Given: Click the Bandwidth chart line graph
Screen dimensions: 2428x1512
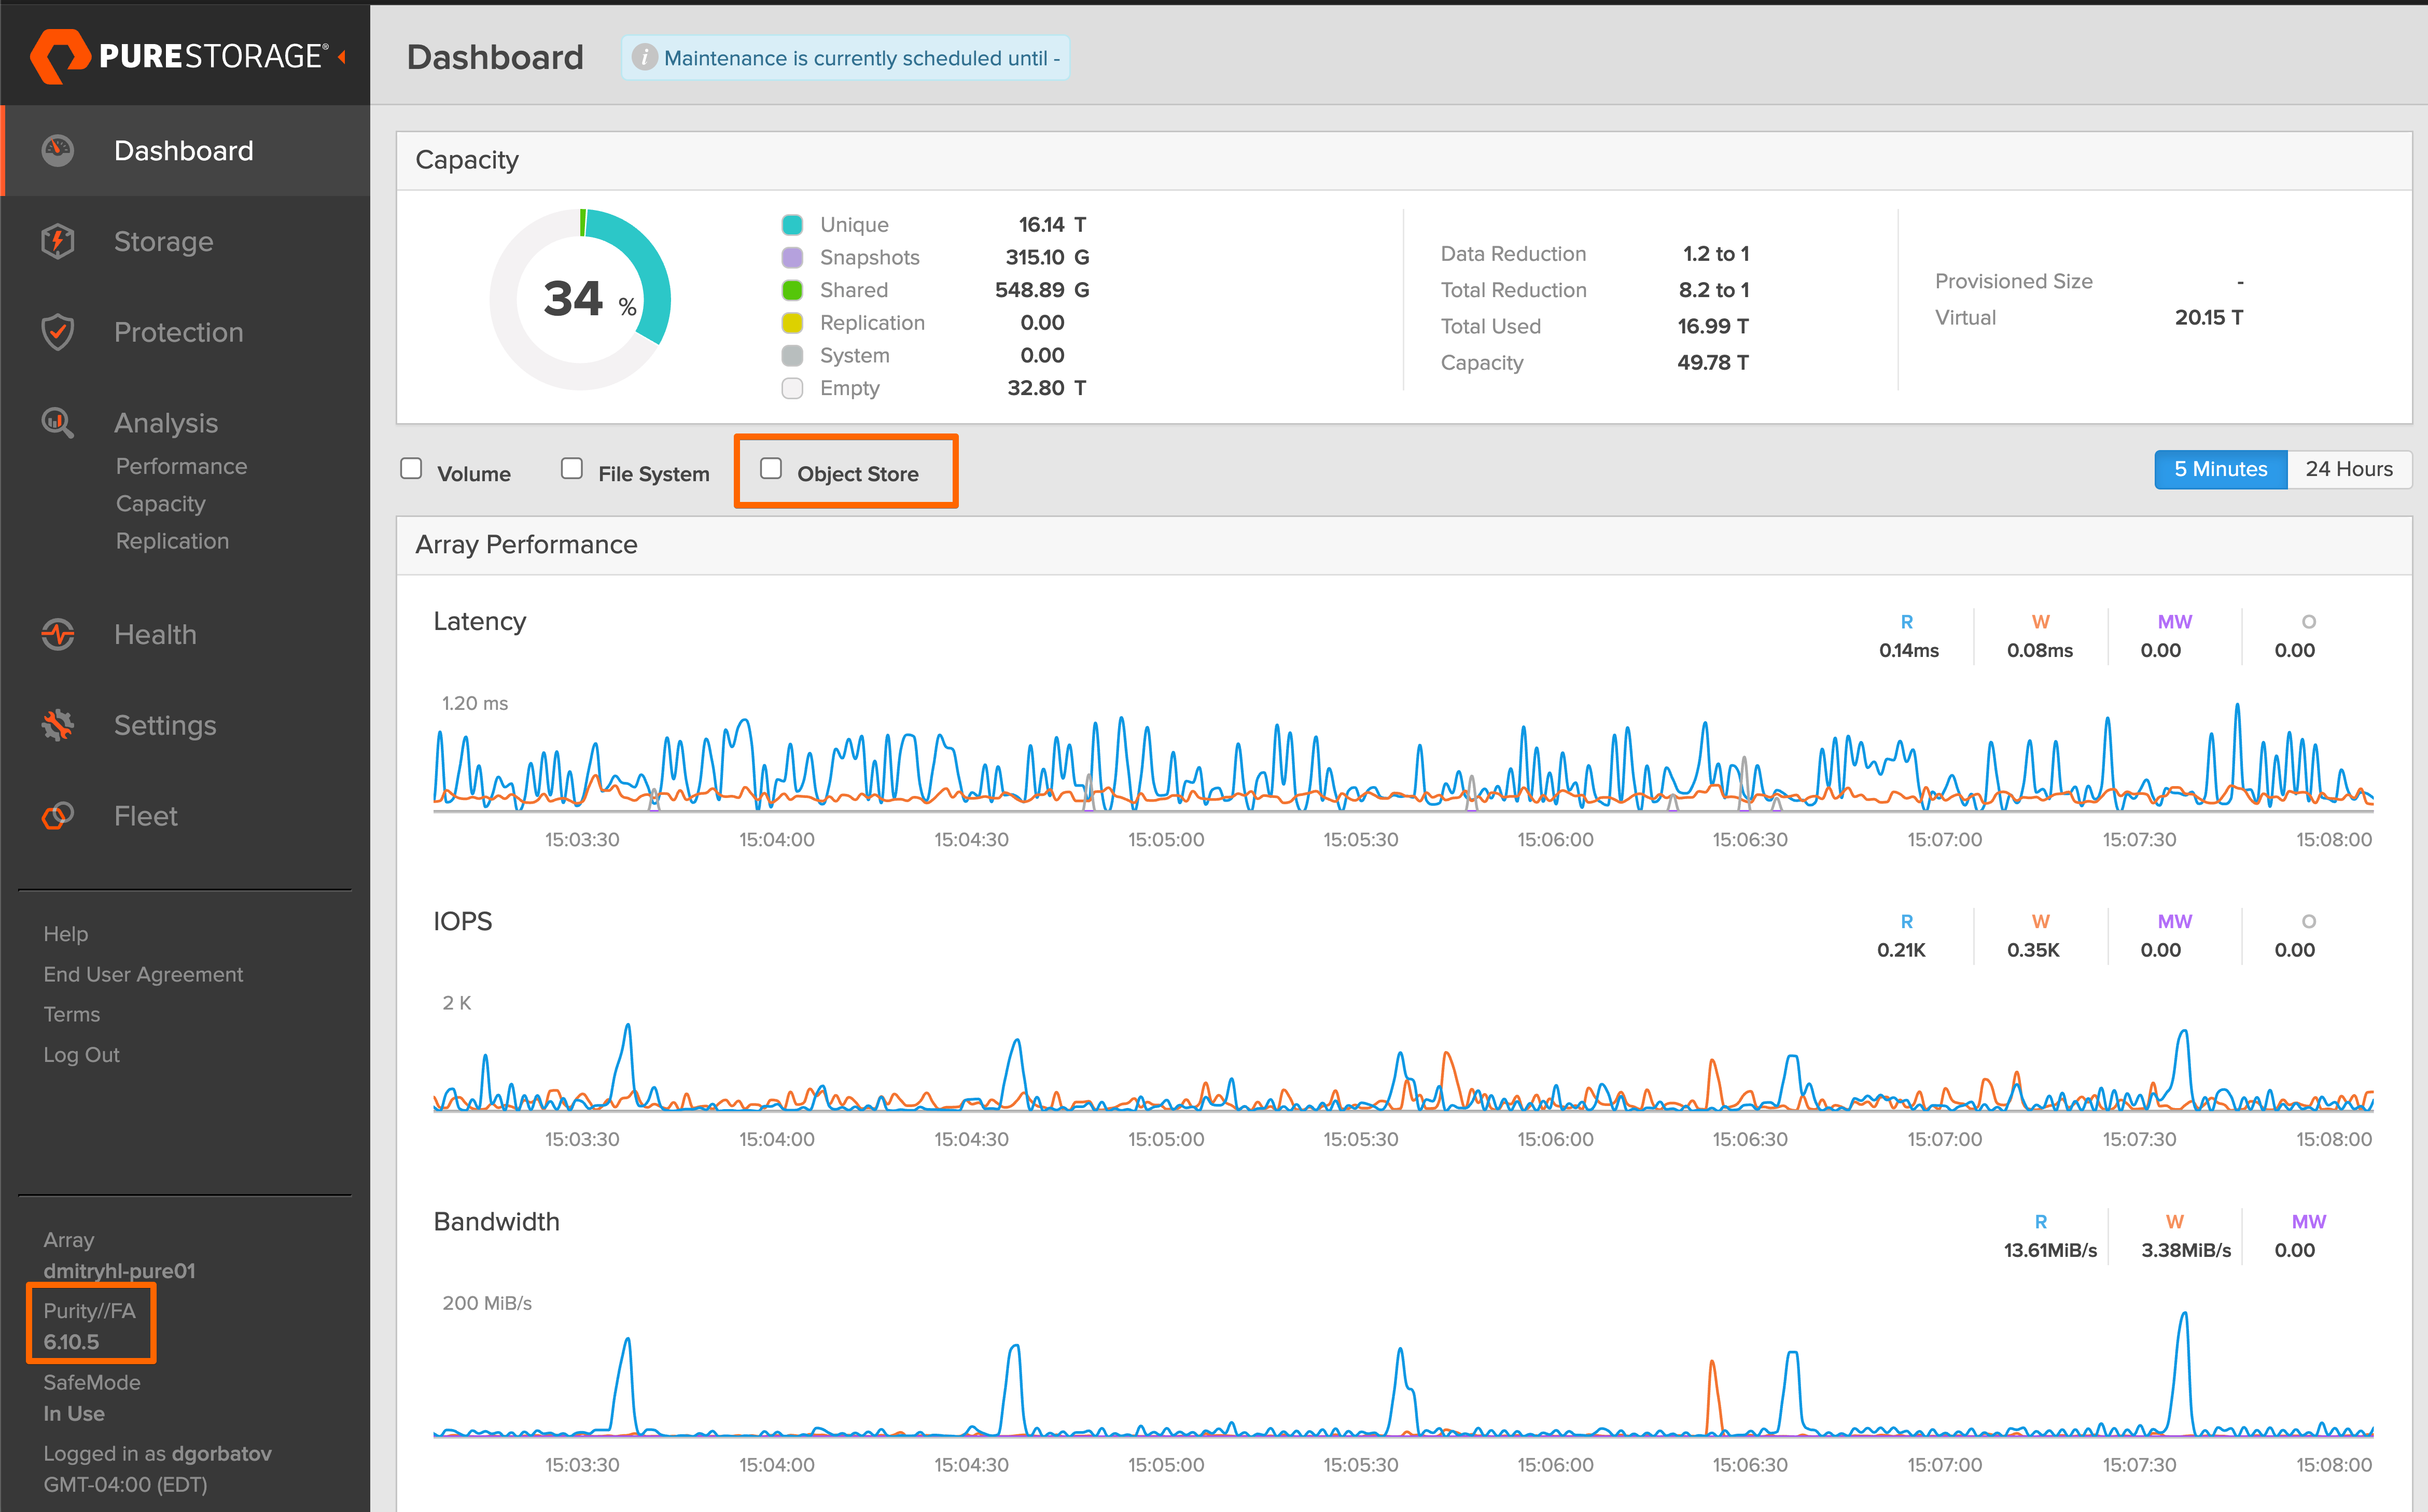Looking at the screenshot, I should pos(1403,1374).
